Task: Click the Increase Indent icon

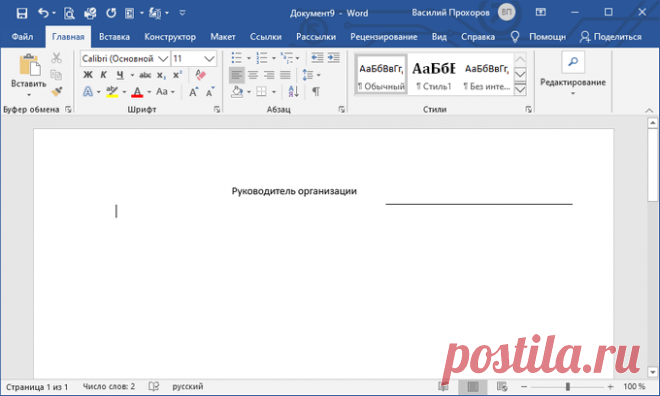Action: tap(334, 58)
